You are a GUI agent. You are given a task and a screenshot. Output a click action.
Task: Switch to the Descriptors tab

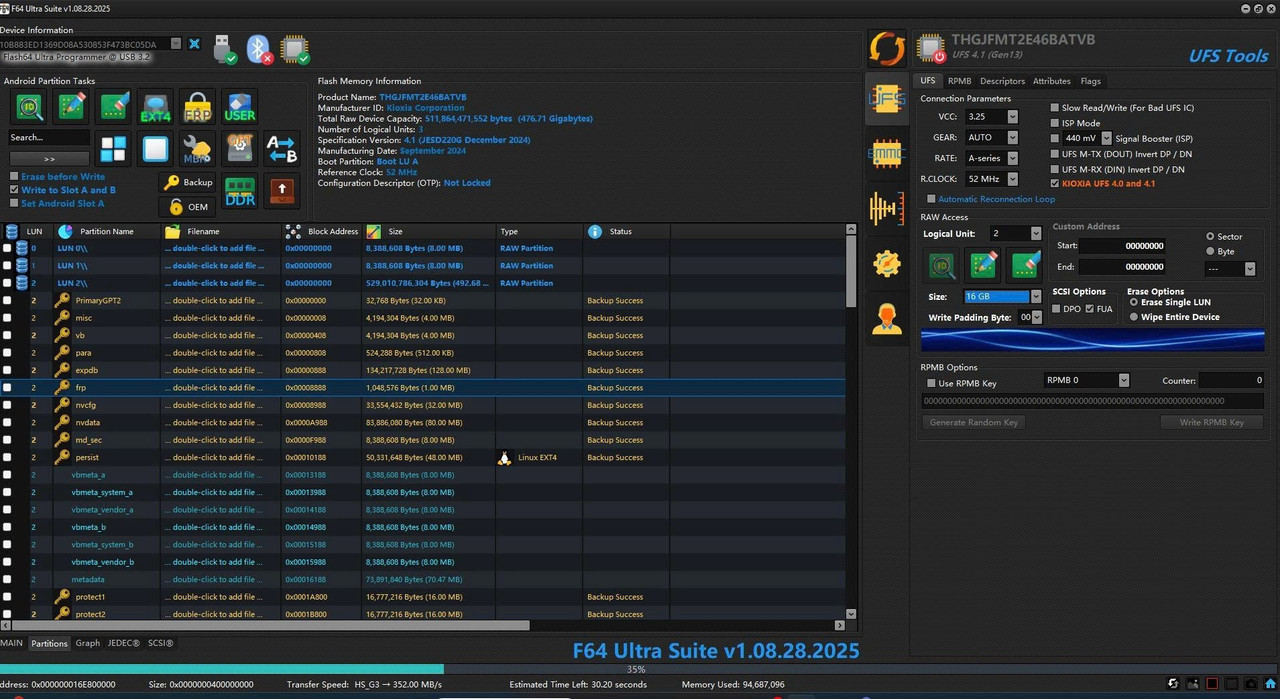point(1002,81)
